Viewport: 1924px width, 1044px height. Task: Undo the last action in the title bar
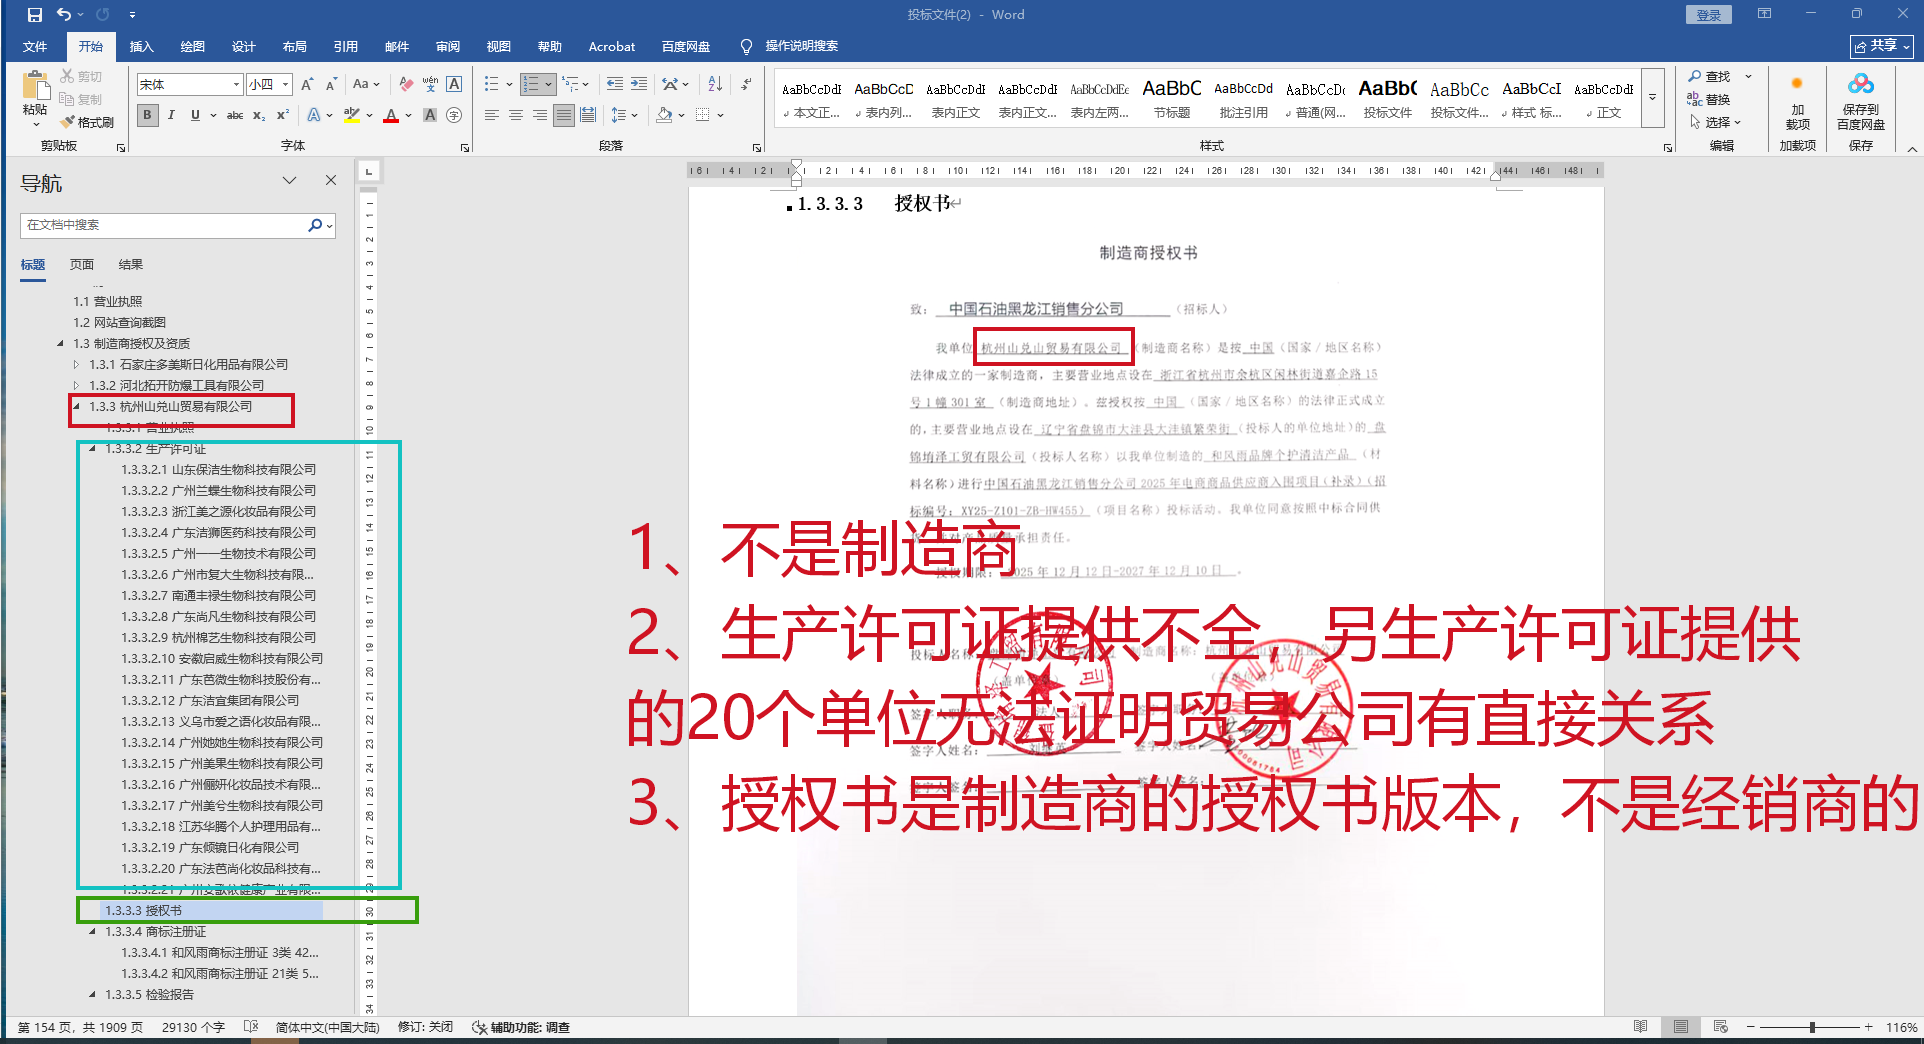point(64,15)
